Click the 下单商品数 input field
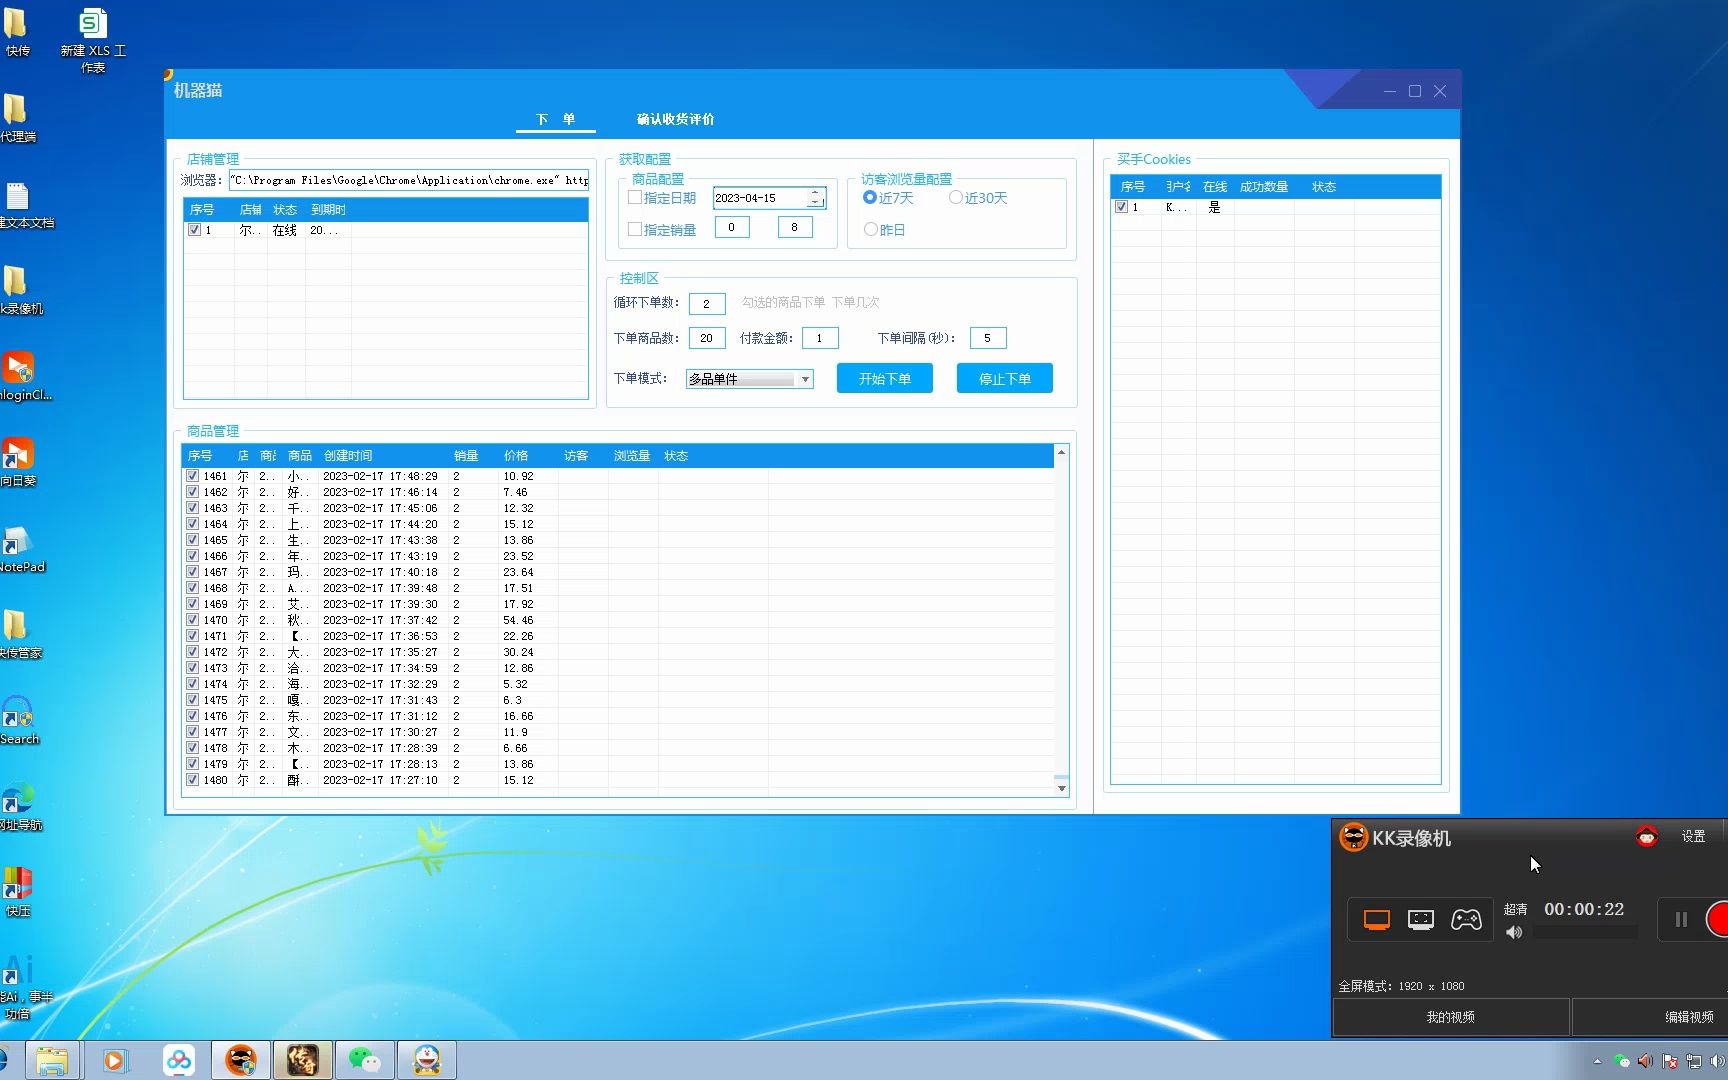Image resolution: width=1728 pixels, height=1080 pixels. pyautogui.click(x=707, y=338)
